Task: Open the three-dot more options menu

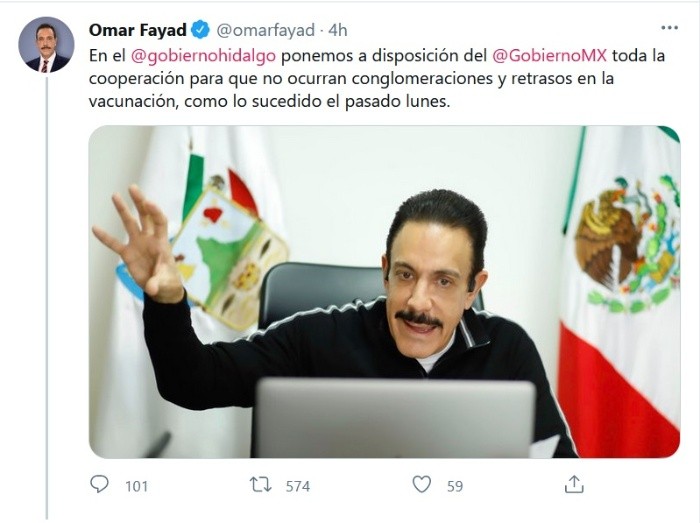Action: 669,28
